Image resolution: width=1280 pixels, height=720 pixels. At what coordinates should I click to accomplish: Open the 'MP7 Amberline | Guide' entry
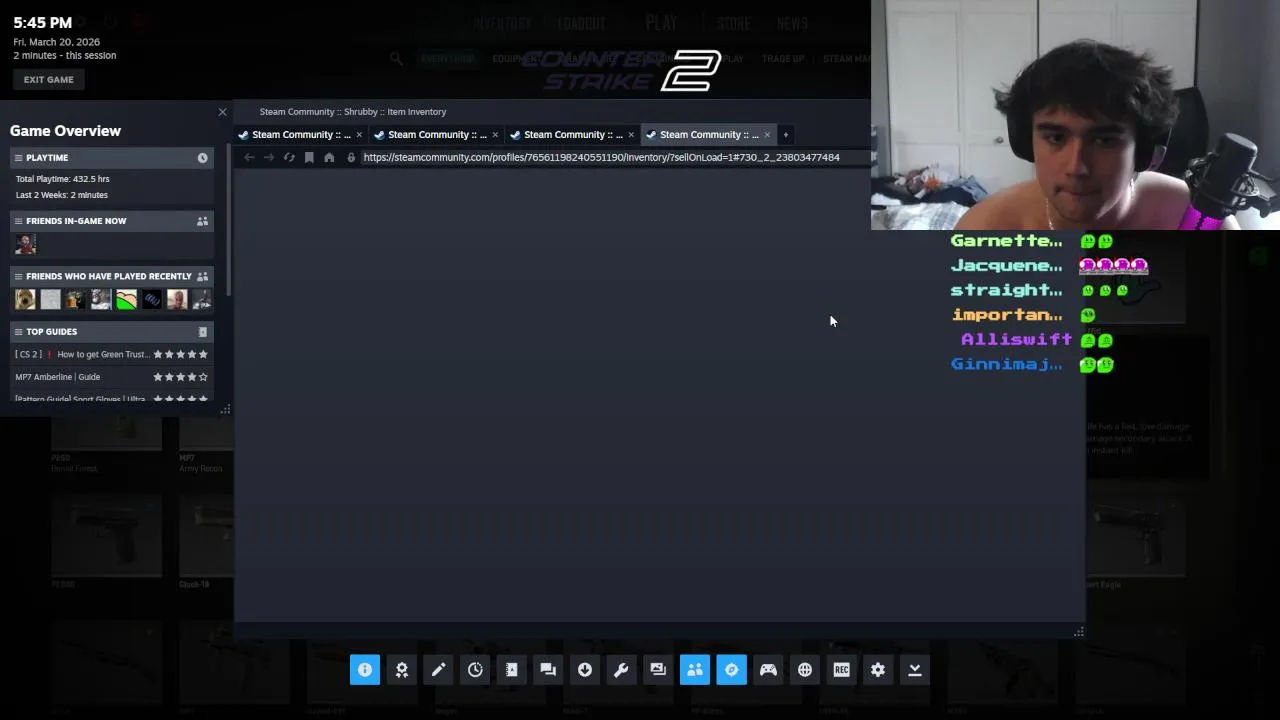point(58,377)
